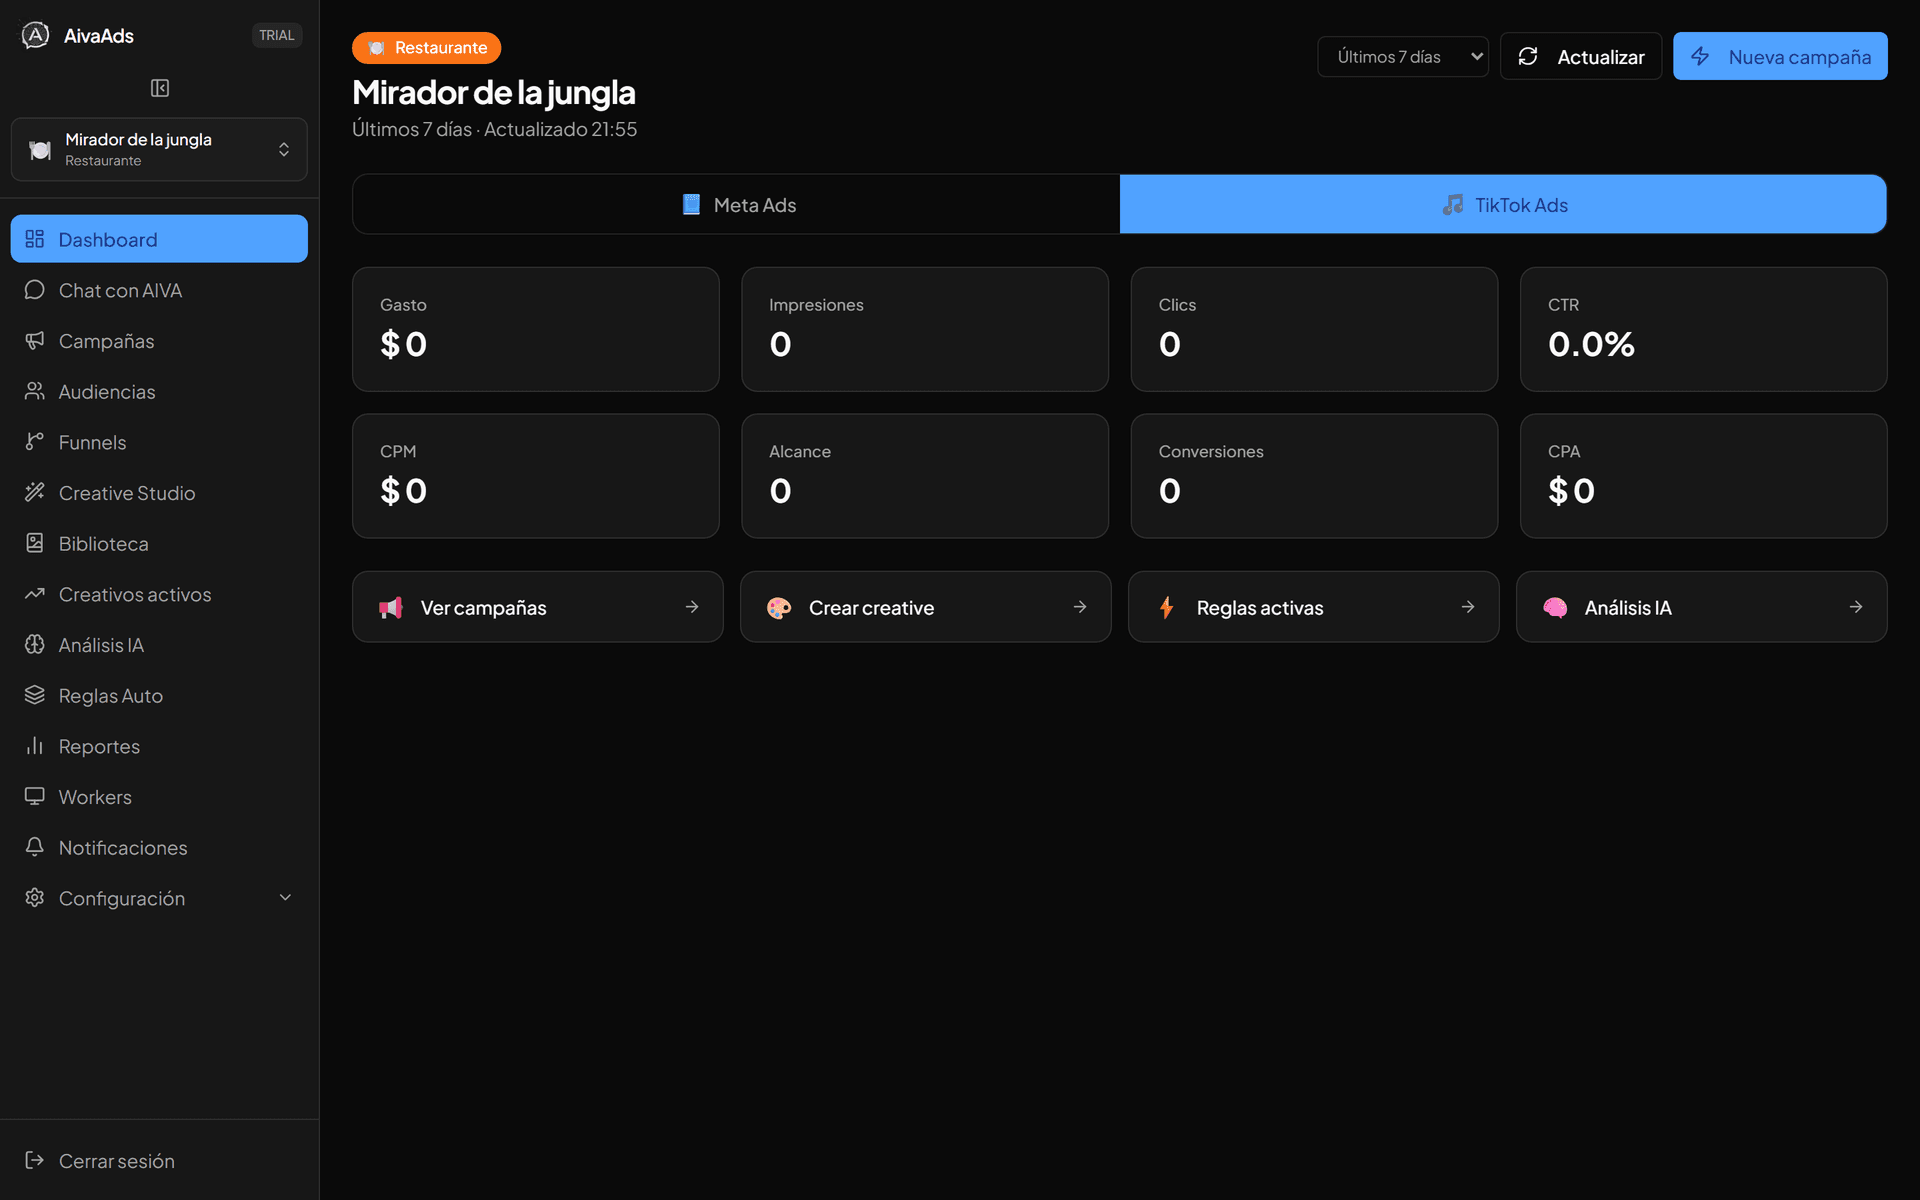Click the Audiencias people icon

pos(35,391)
